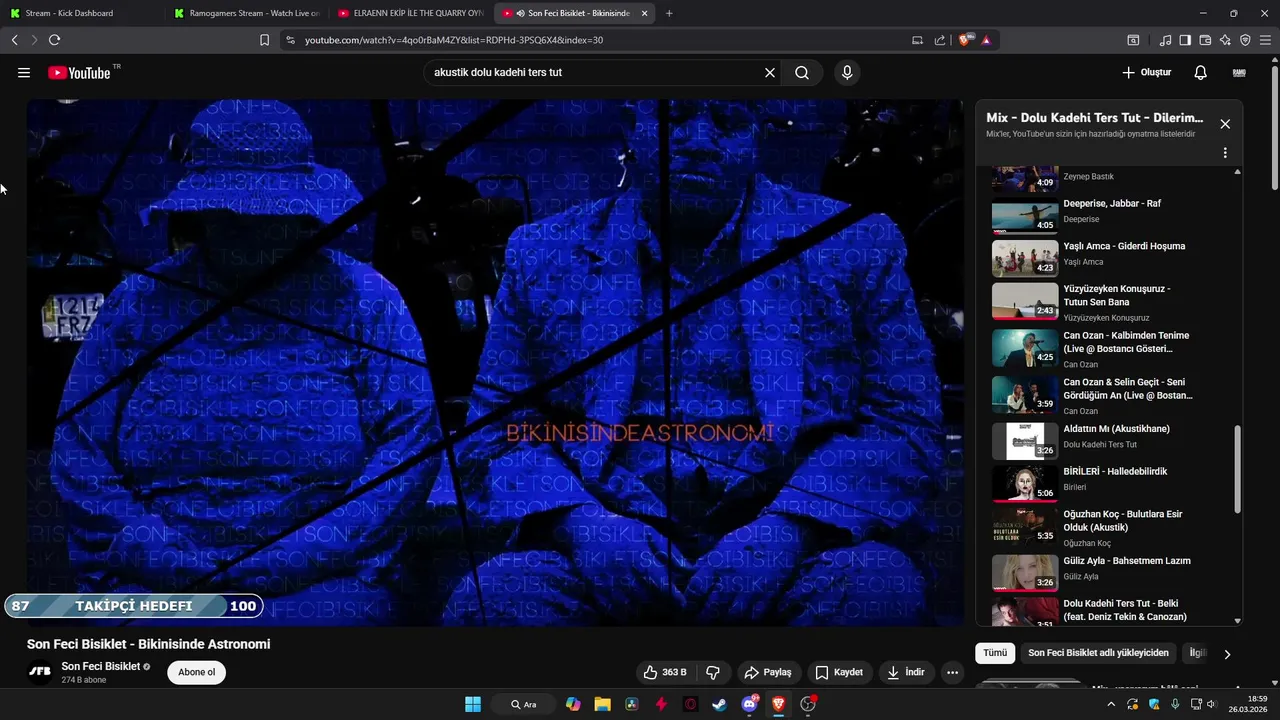Play Yaşlı Amca - Giderdi Hoşuma

[1108, 258]
